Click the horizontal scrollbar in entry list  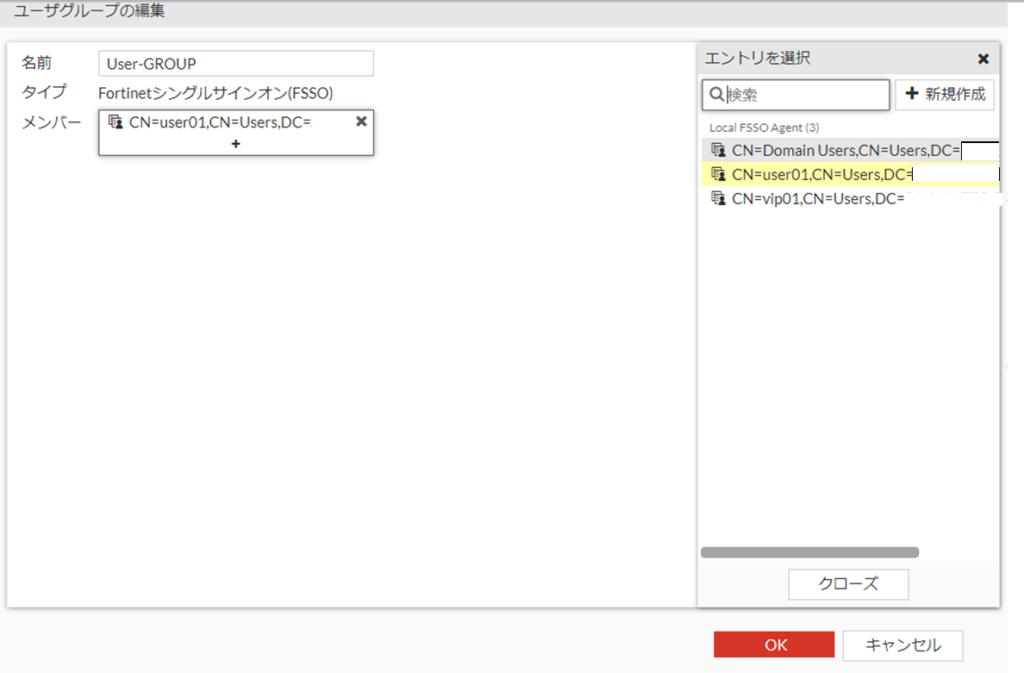809,552
